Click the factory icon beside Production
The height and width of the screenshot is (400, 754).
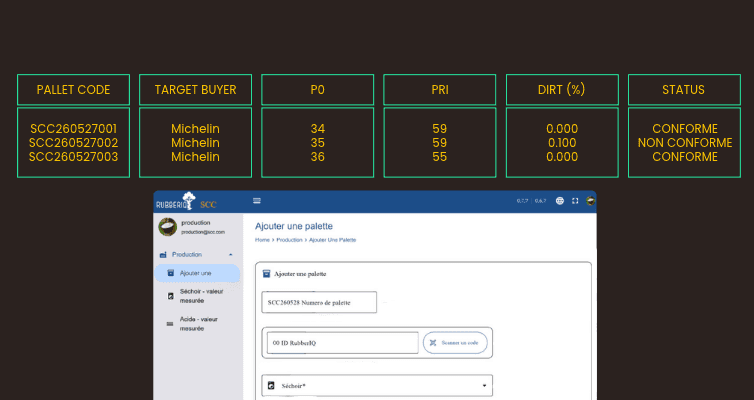(x=163, y=255)
